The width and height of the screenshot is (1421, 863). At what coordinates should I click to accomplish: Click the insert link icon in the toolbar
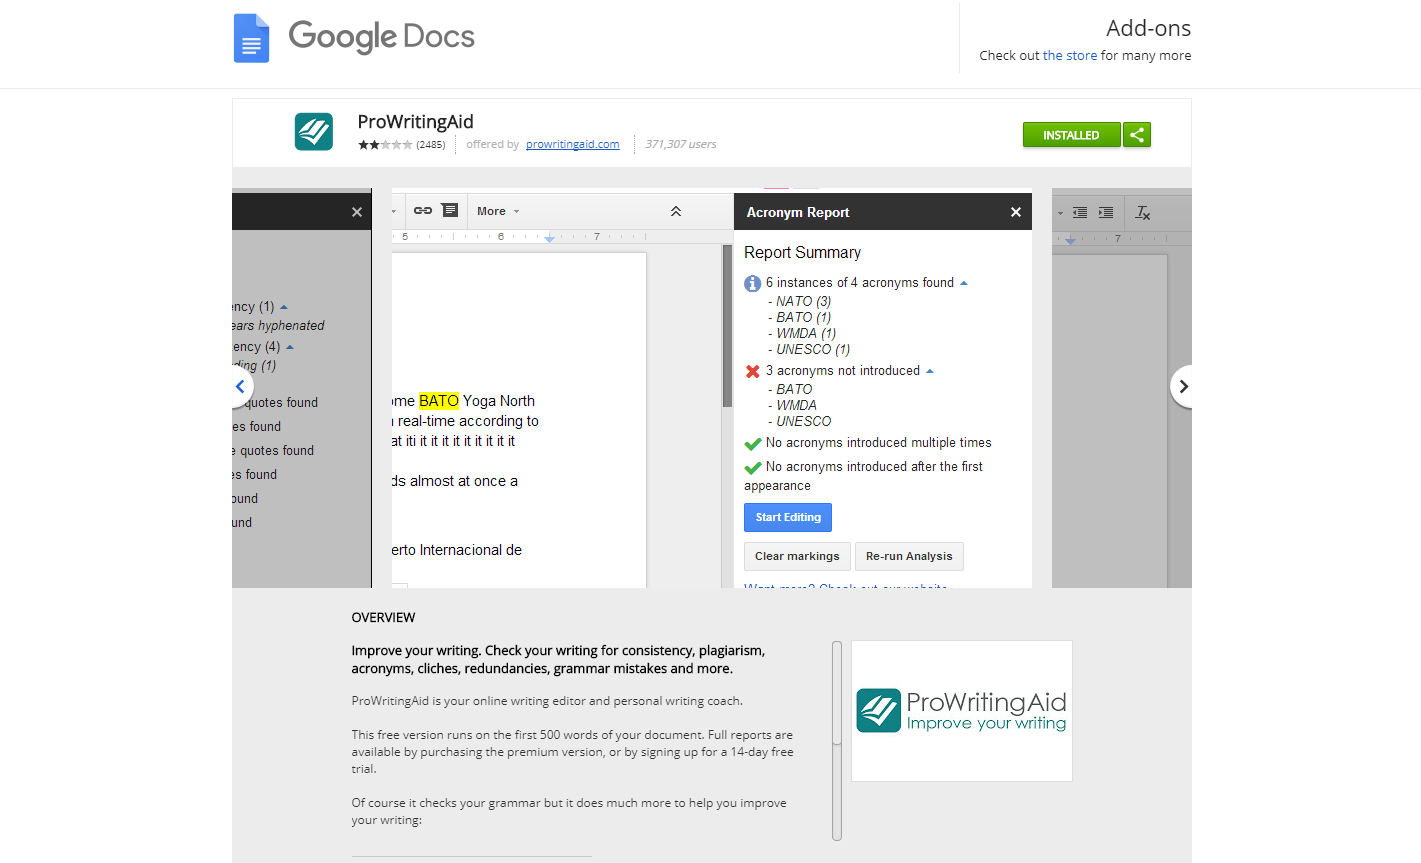[x=423, y=211]
